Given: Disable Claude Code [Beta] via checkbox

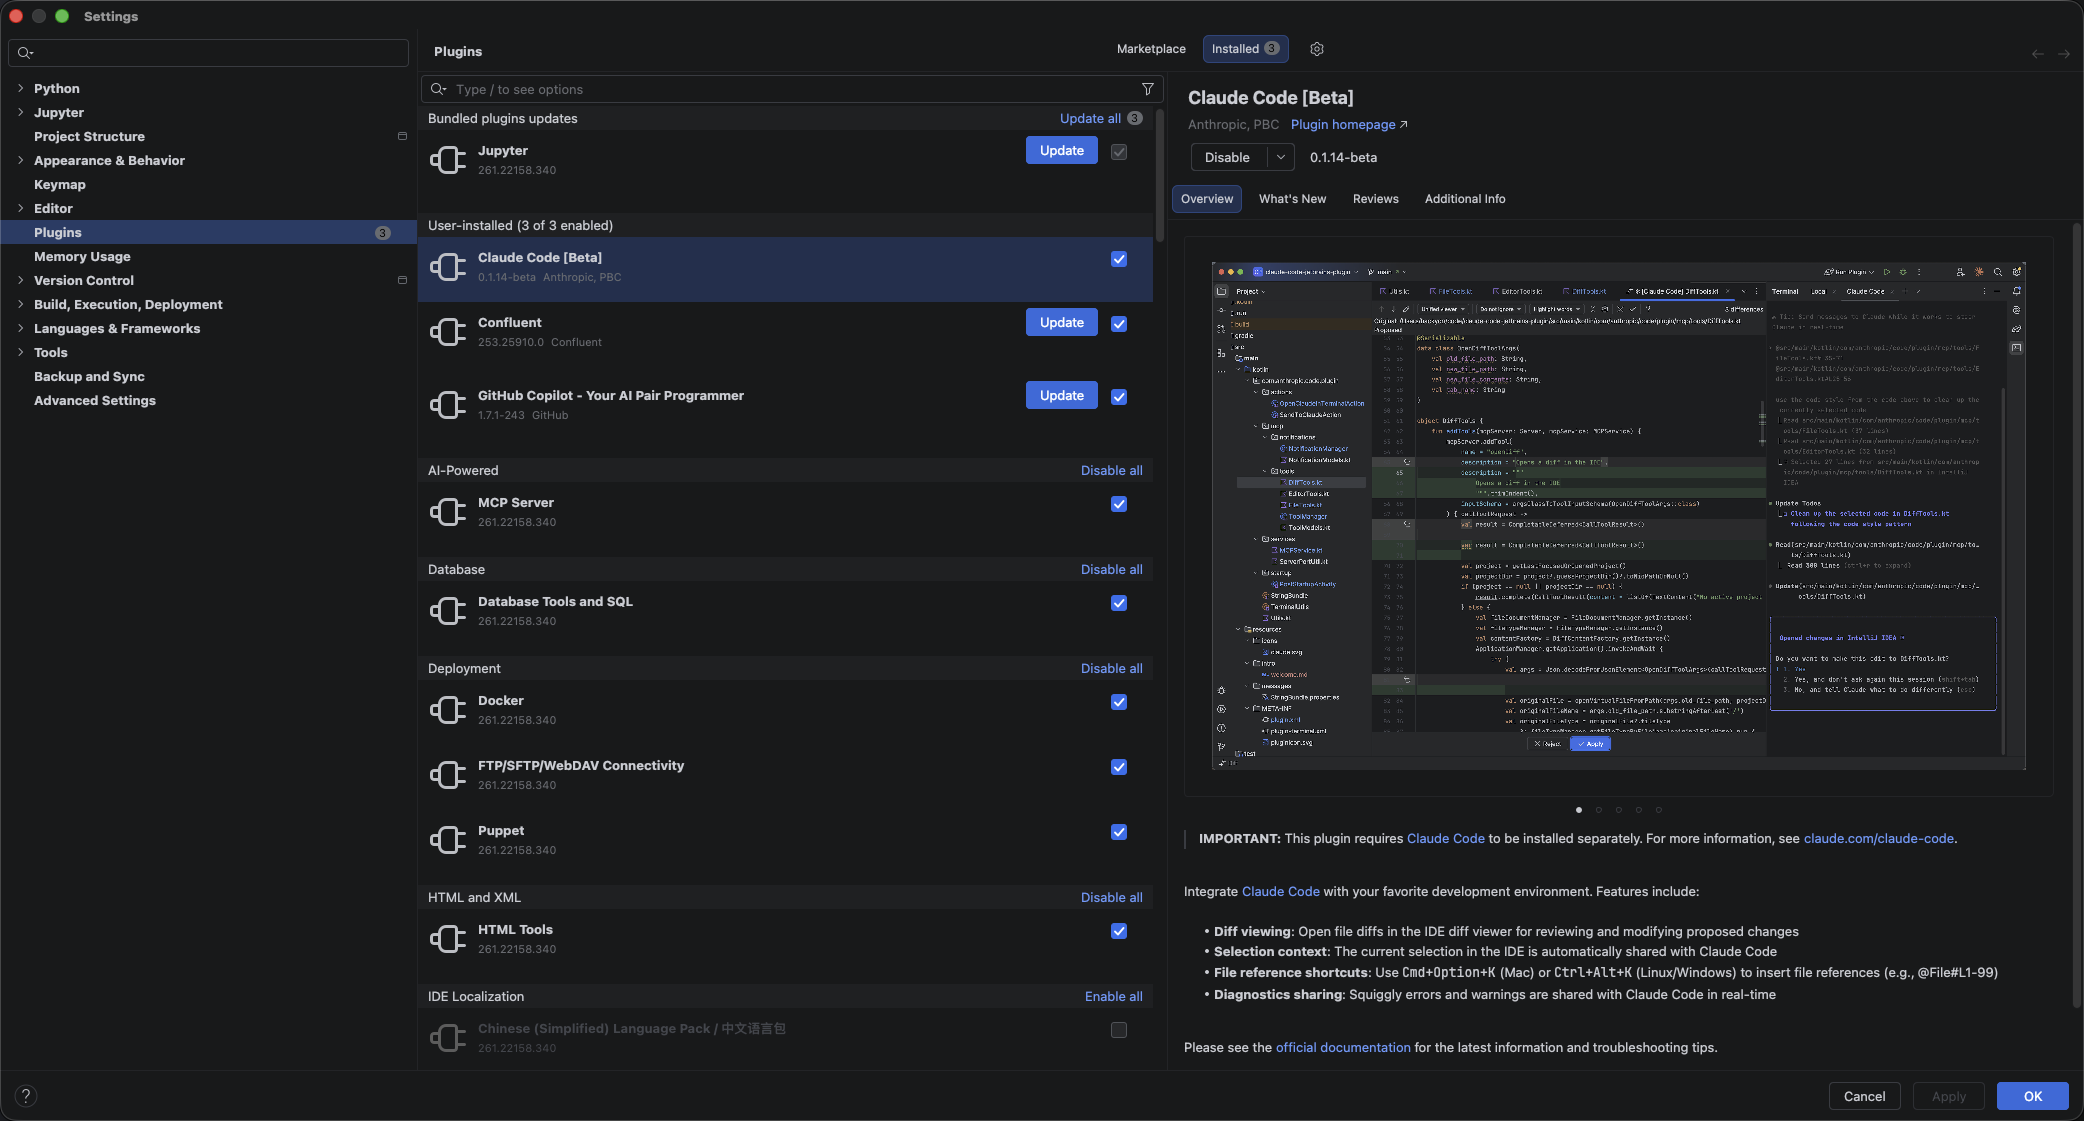Looking at the screenshot, I should [1119, 259].
